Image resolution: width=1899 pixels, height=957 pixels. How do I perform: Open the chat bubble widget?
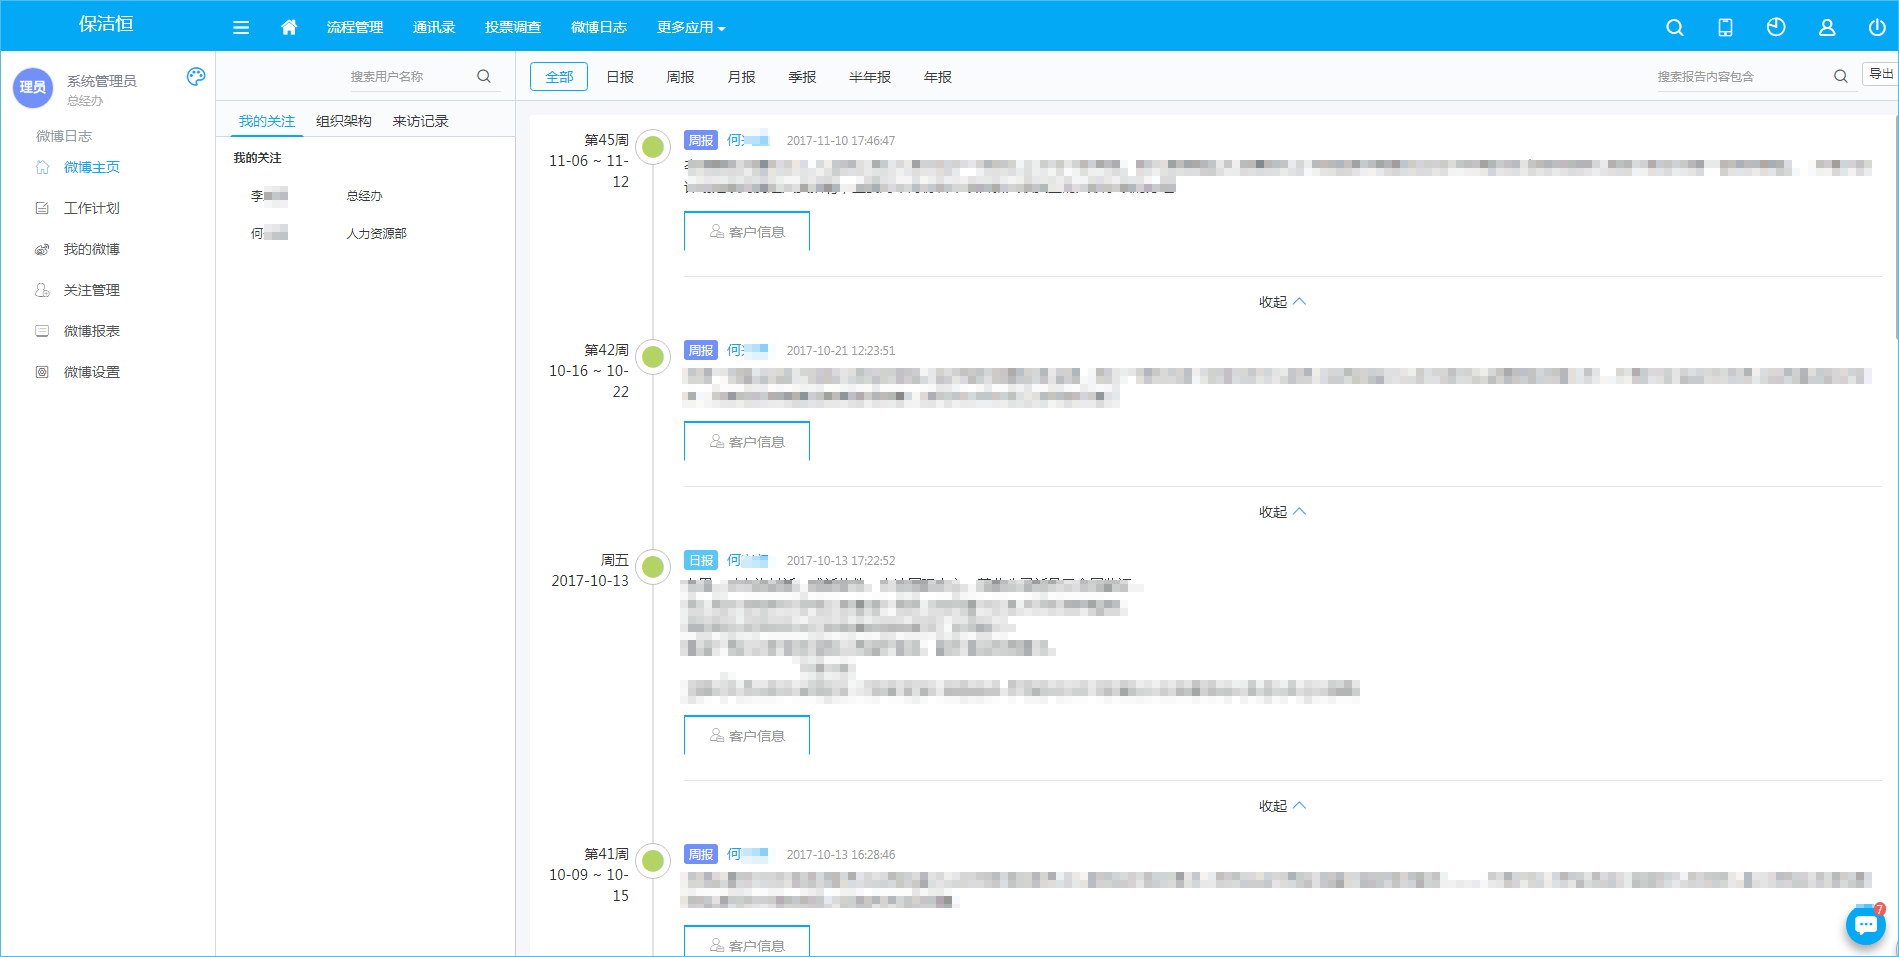click(1865, 925)
